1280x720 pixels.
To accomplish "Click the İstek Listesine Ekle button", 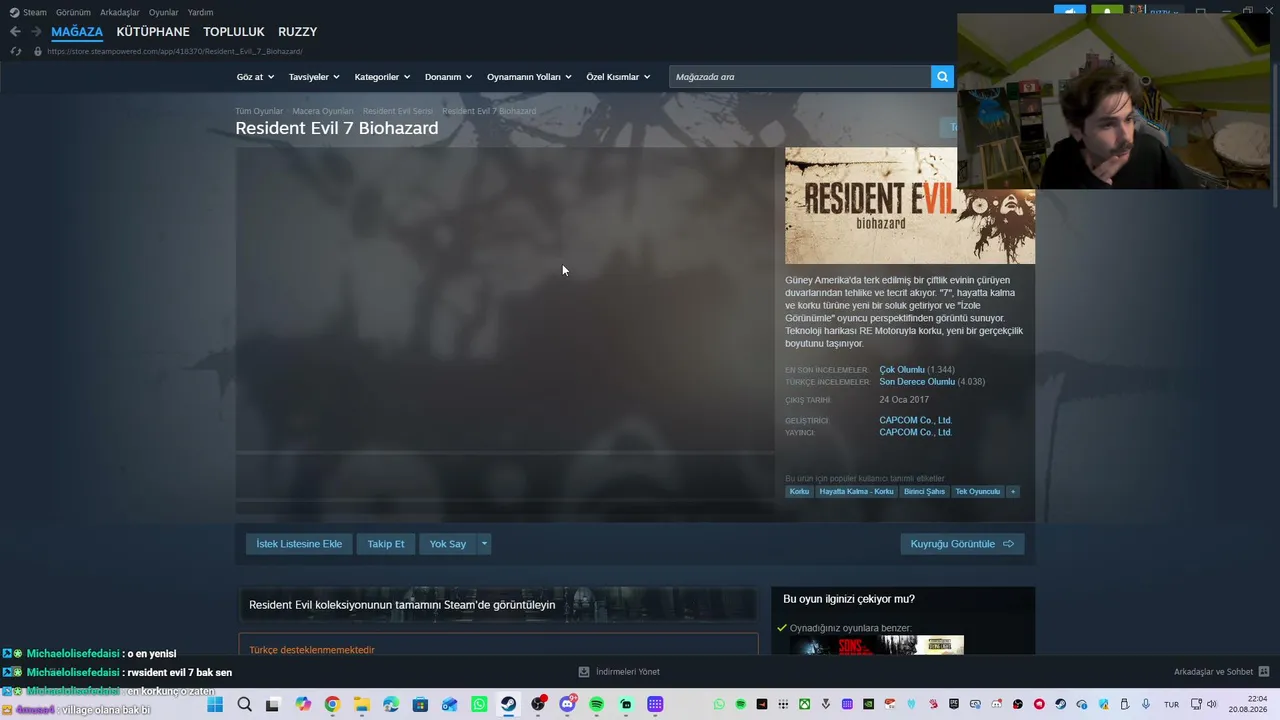I will [x=299, y=544].
